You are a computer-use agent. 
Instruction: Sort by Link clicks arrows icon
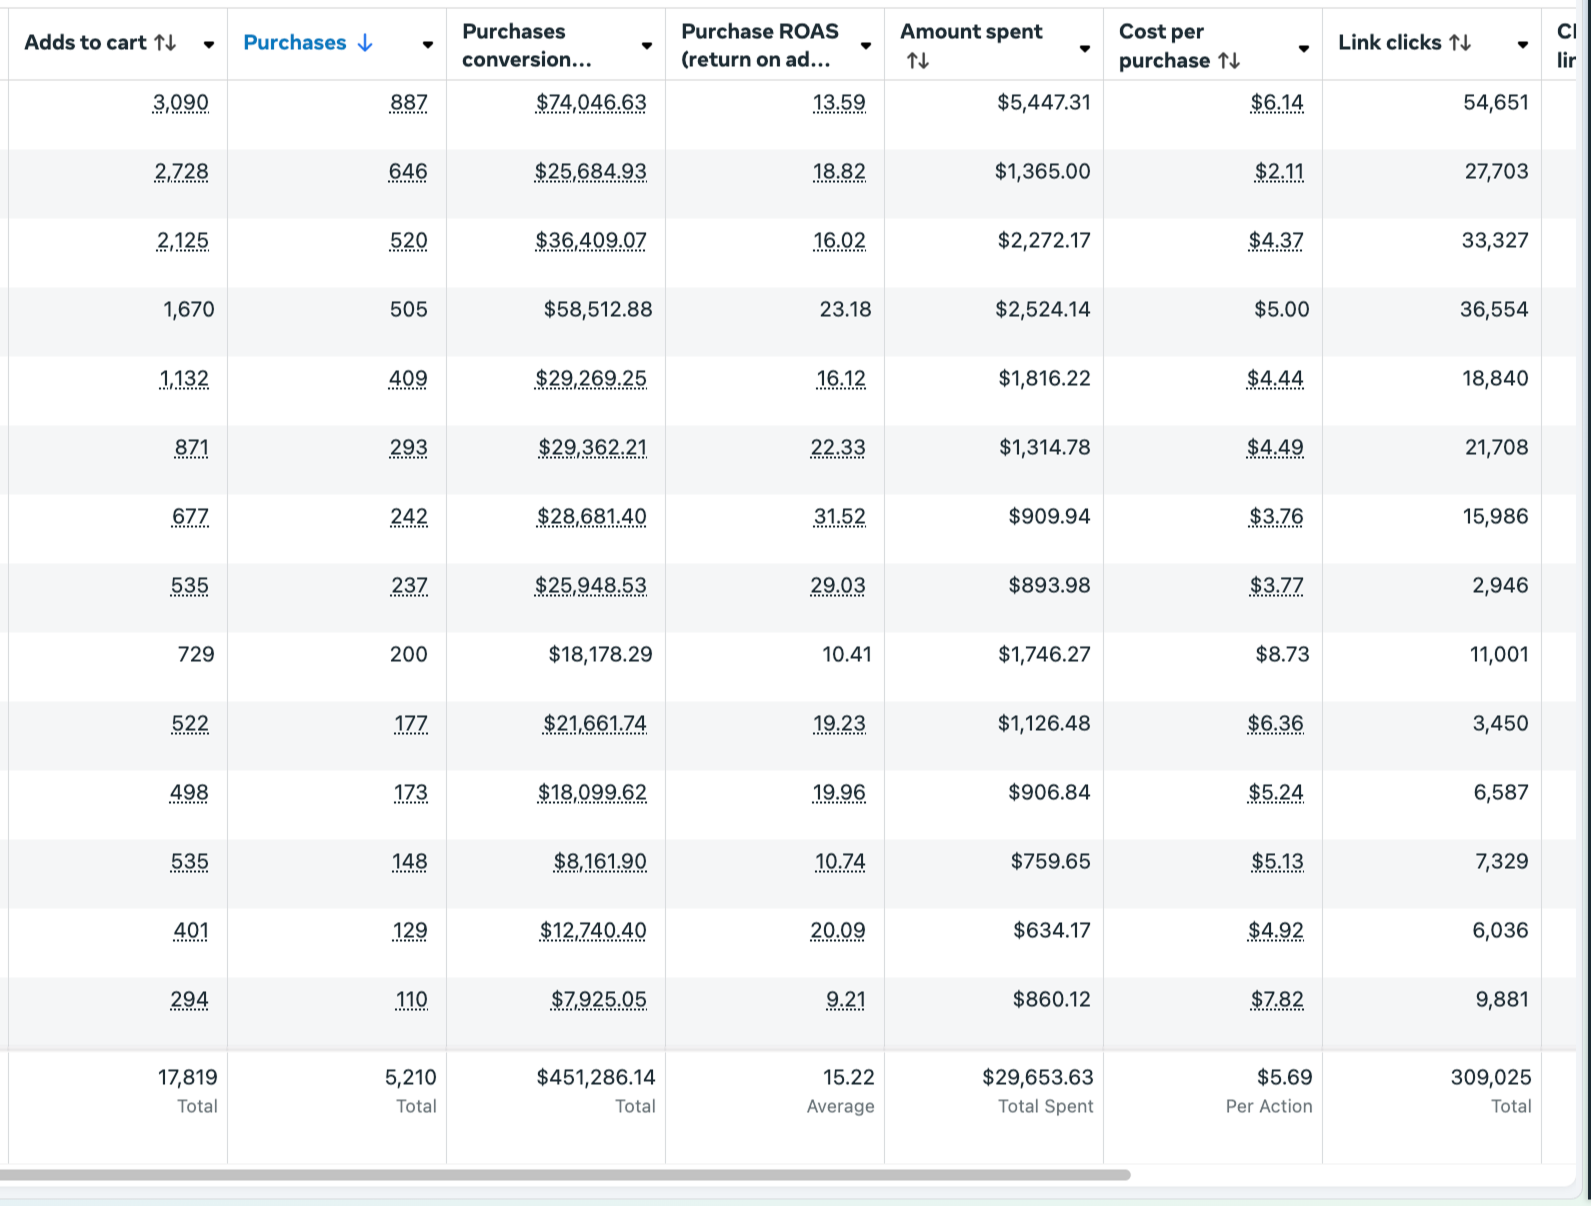click(x=1460, y=43)
